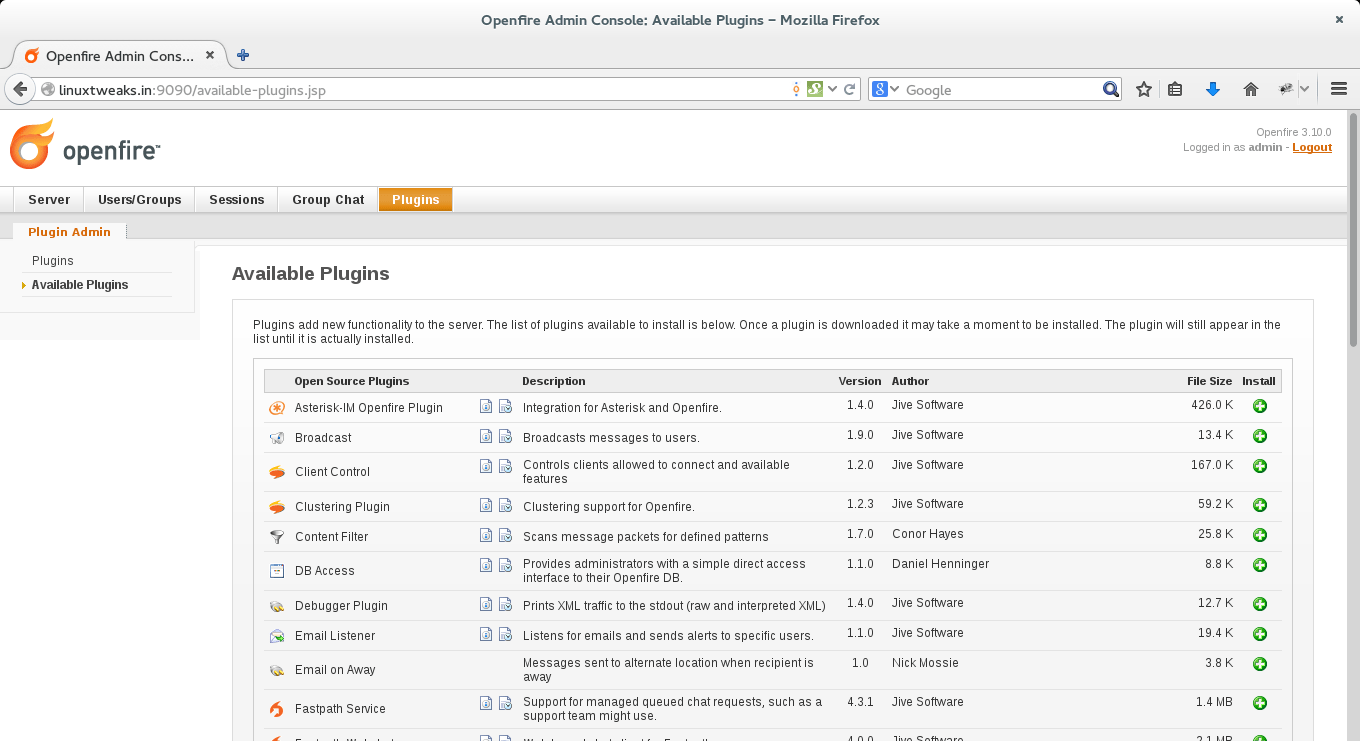Image resolution: width=1360 pixels, height=741 pixels.
Task: Install the Client Control plugin
Action: pos(1260,467)
